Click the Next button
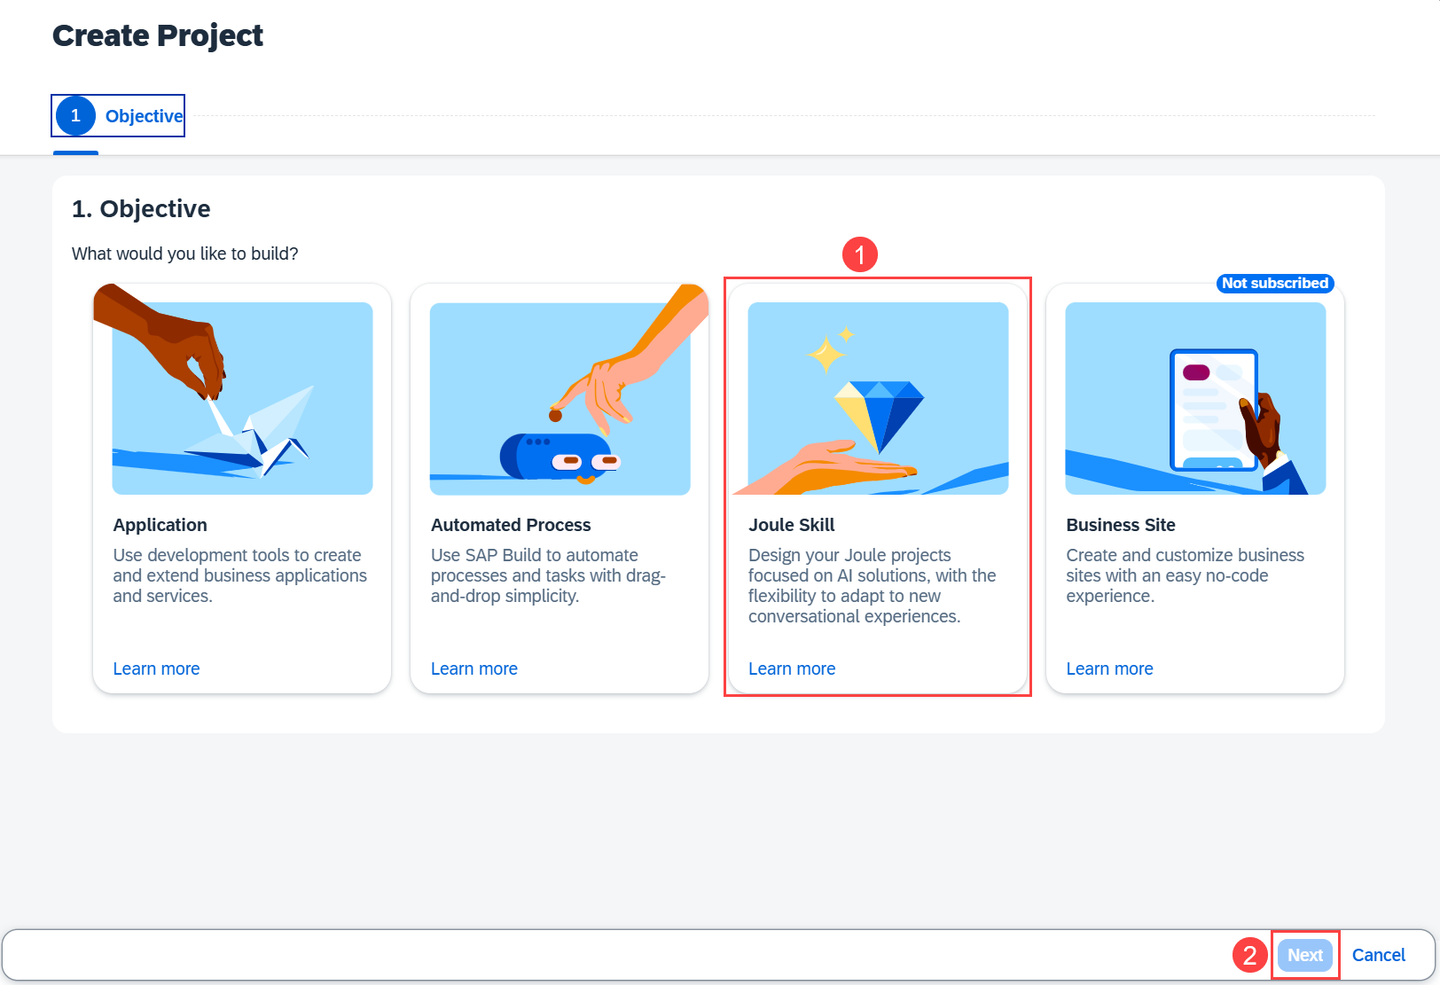The width and height of the screenshot is (1440, 985). tap(1305, 955)
